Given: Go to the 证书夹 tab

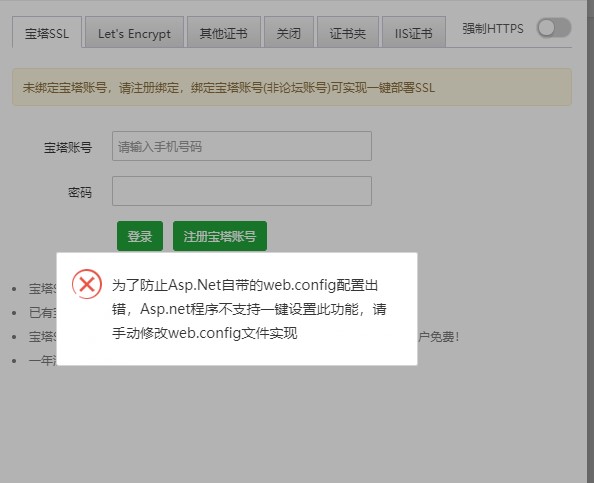Looking at the screenshot, I should [x=348, y=33].
